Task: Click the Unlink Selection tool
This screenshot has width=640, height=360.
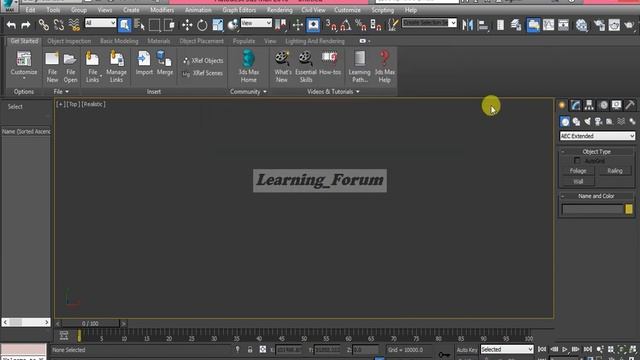Action: click(59, 25)
